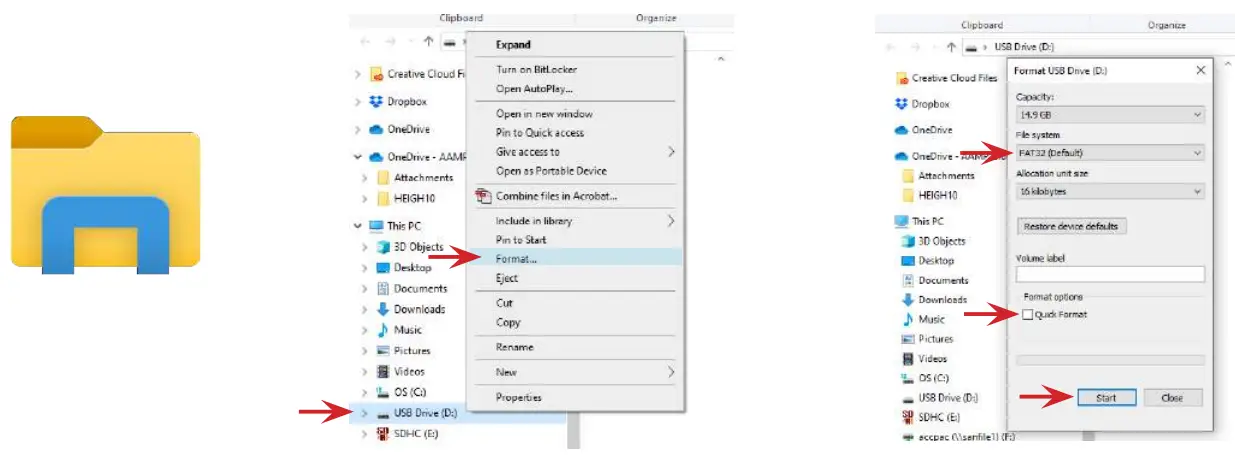Click Attachments folder icon in Format-dialog screenshot
This screenshot has width=1235, height=455.
[908, 176]
